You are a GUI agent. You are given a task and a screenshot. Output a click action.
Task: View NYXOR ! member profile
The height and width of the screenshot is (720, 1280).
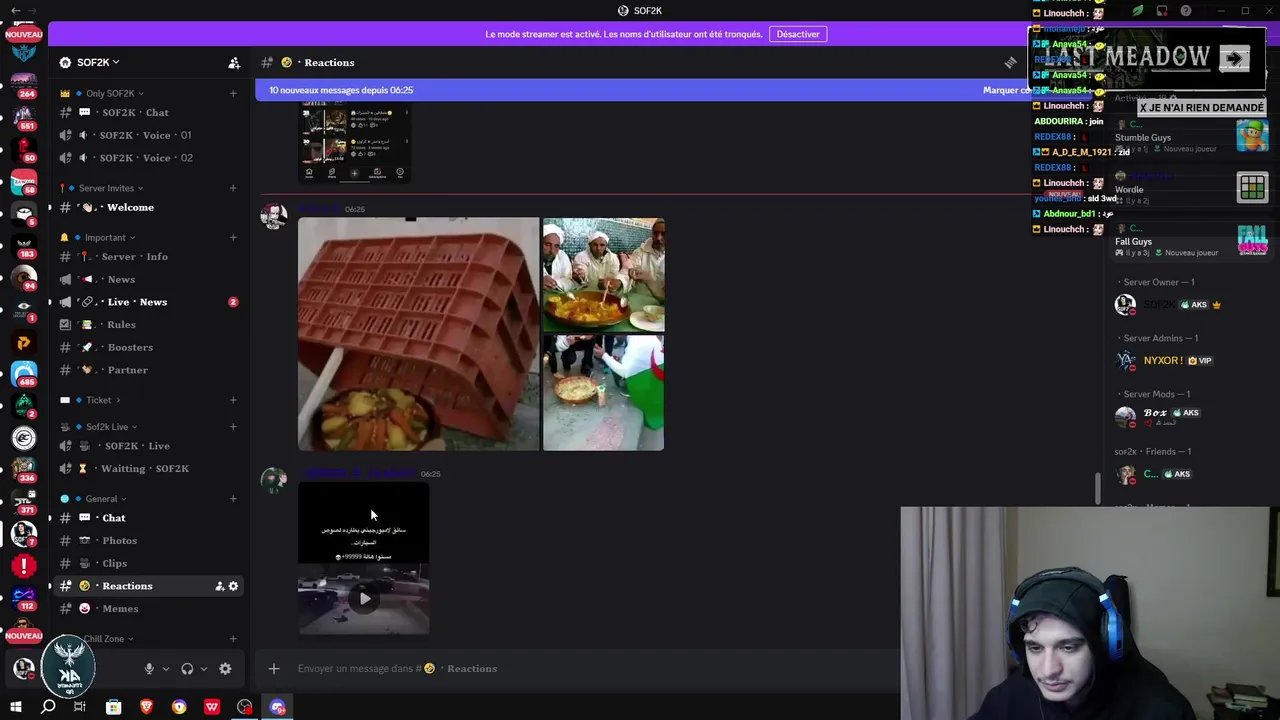point(1190,361)
